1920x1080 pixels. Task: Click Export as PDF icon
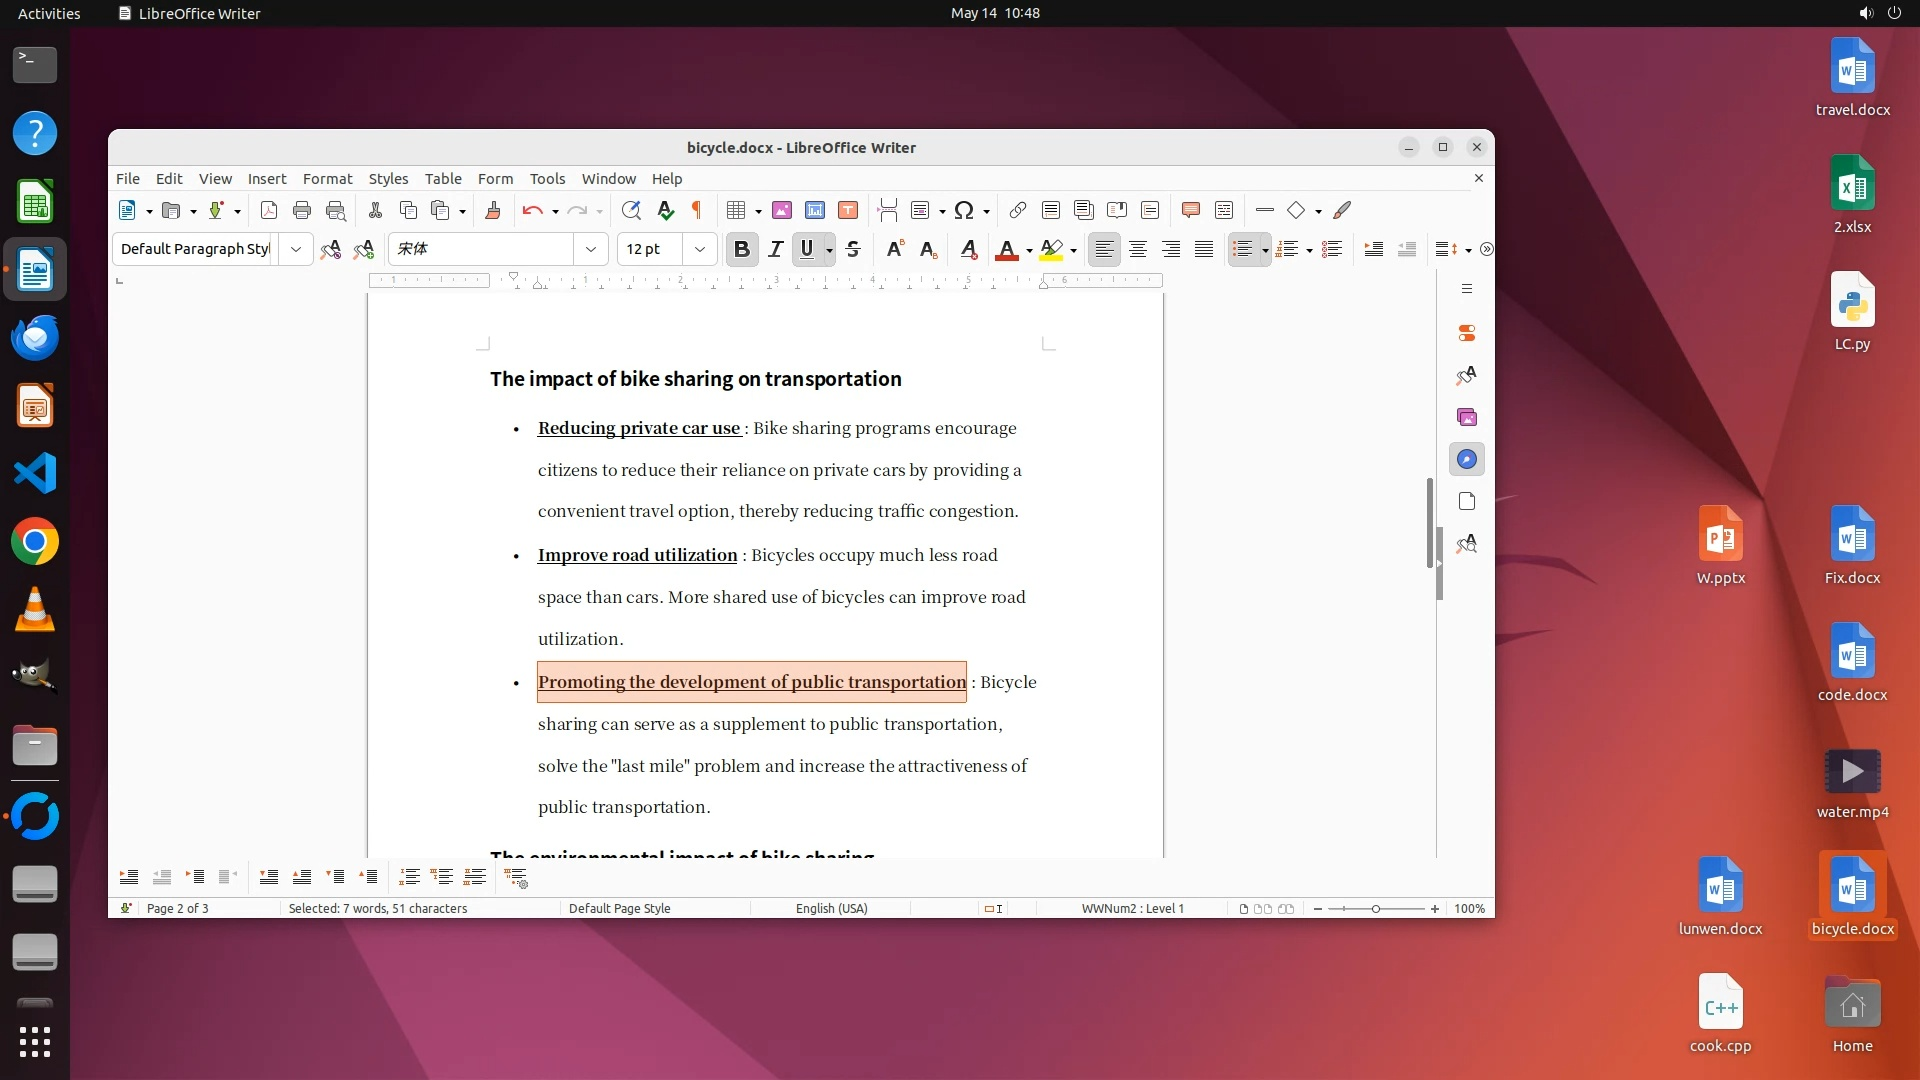pos(268,210)
